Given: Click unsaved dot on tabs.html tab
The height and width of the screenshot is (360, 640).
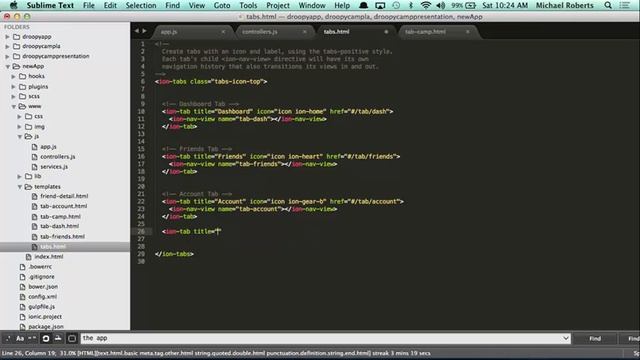Looking at the screenshot, I should pyautogui.click(x=386, y=32).
